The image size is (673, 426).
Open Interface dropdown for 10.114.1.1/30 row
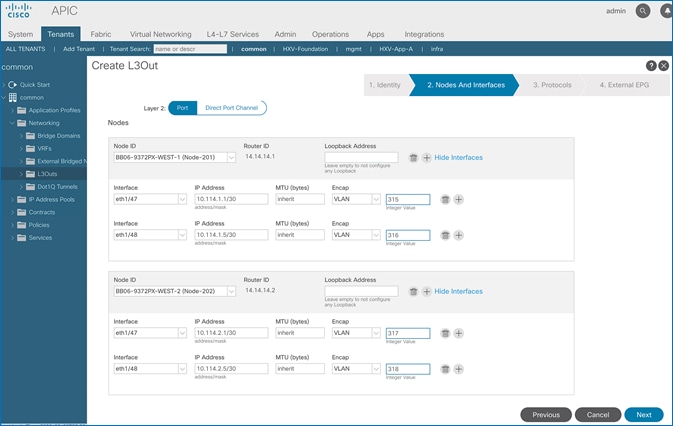point(182,199)
